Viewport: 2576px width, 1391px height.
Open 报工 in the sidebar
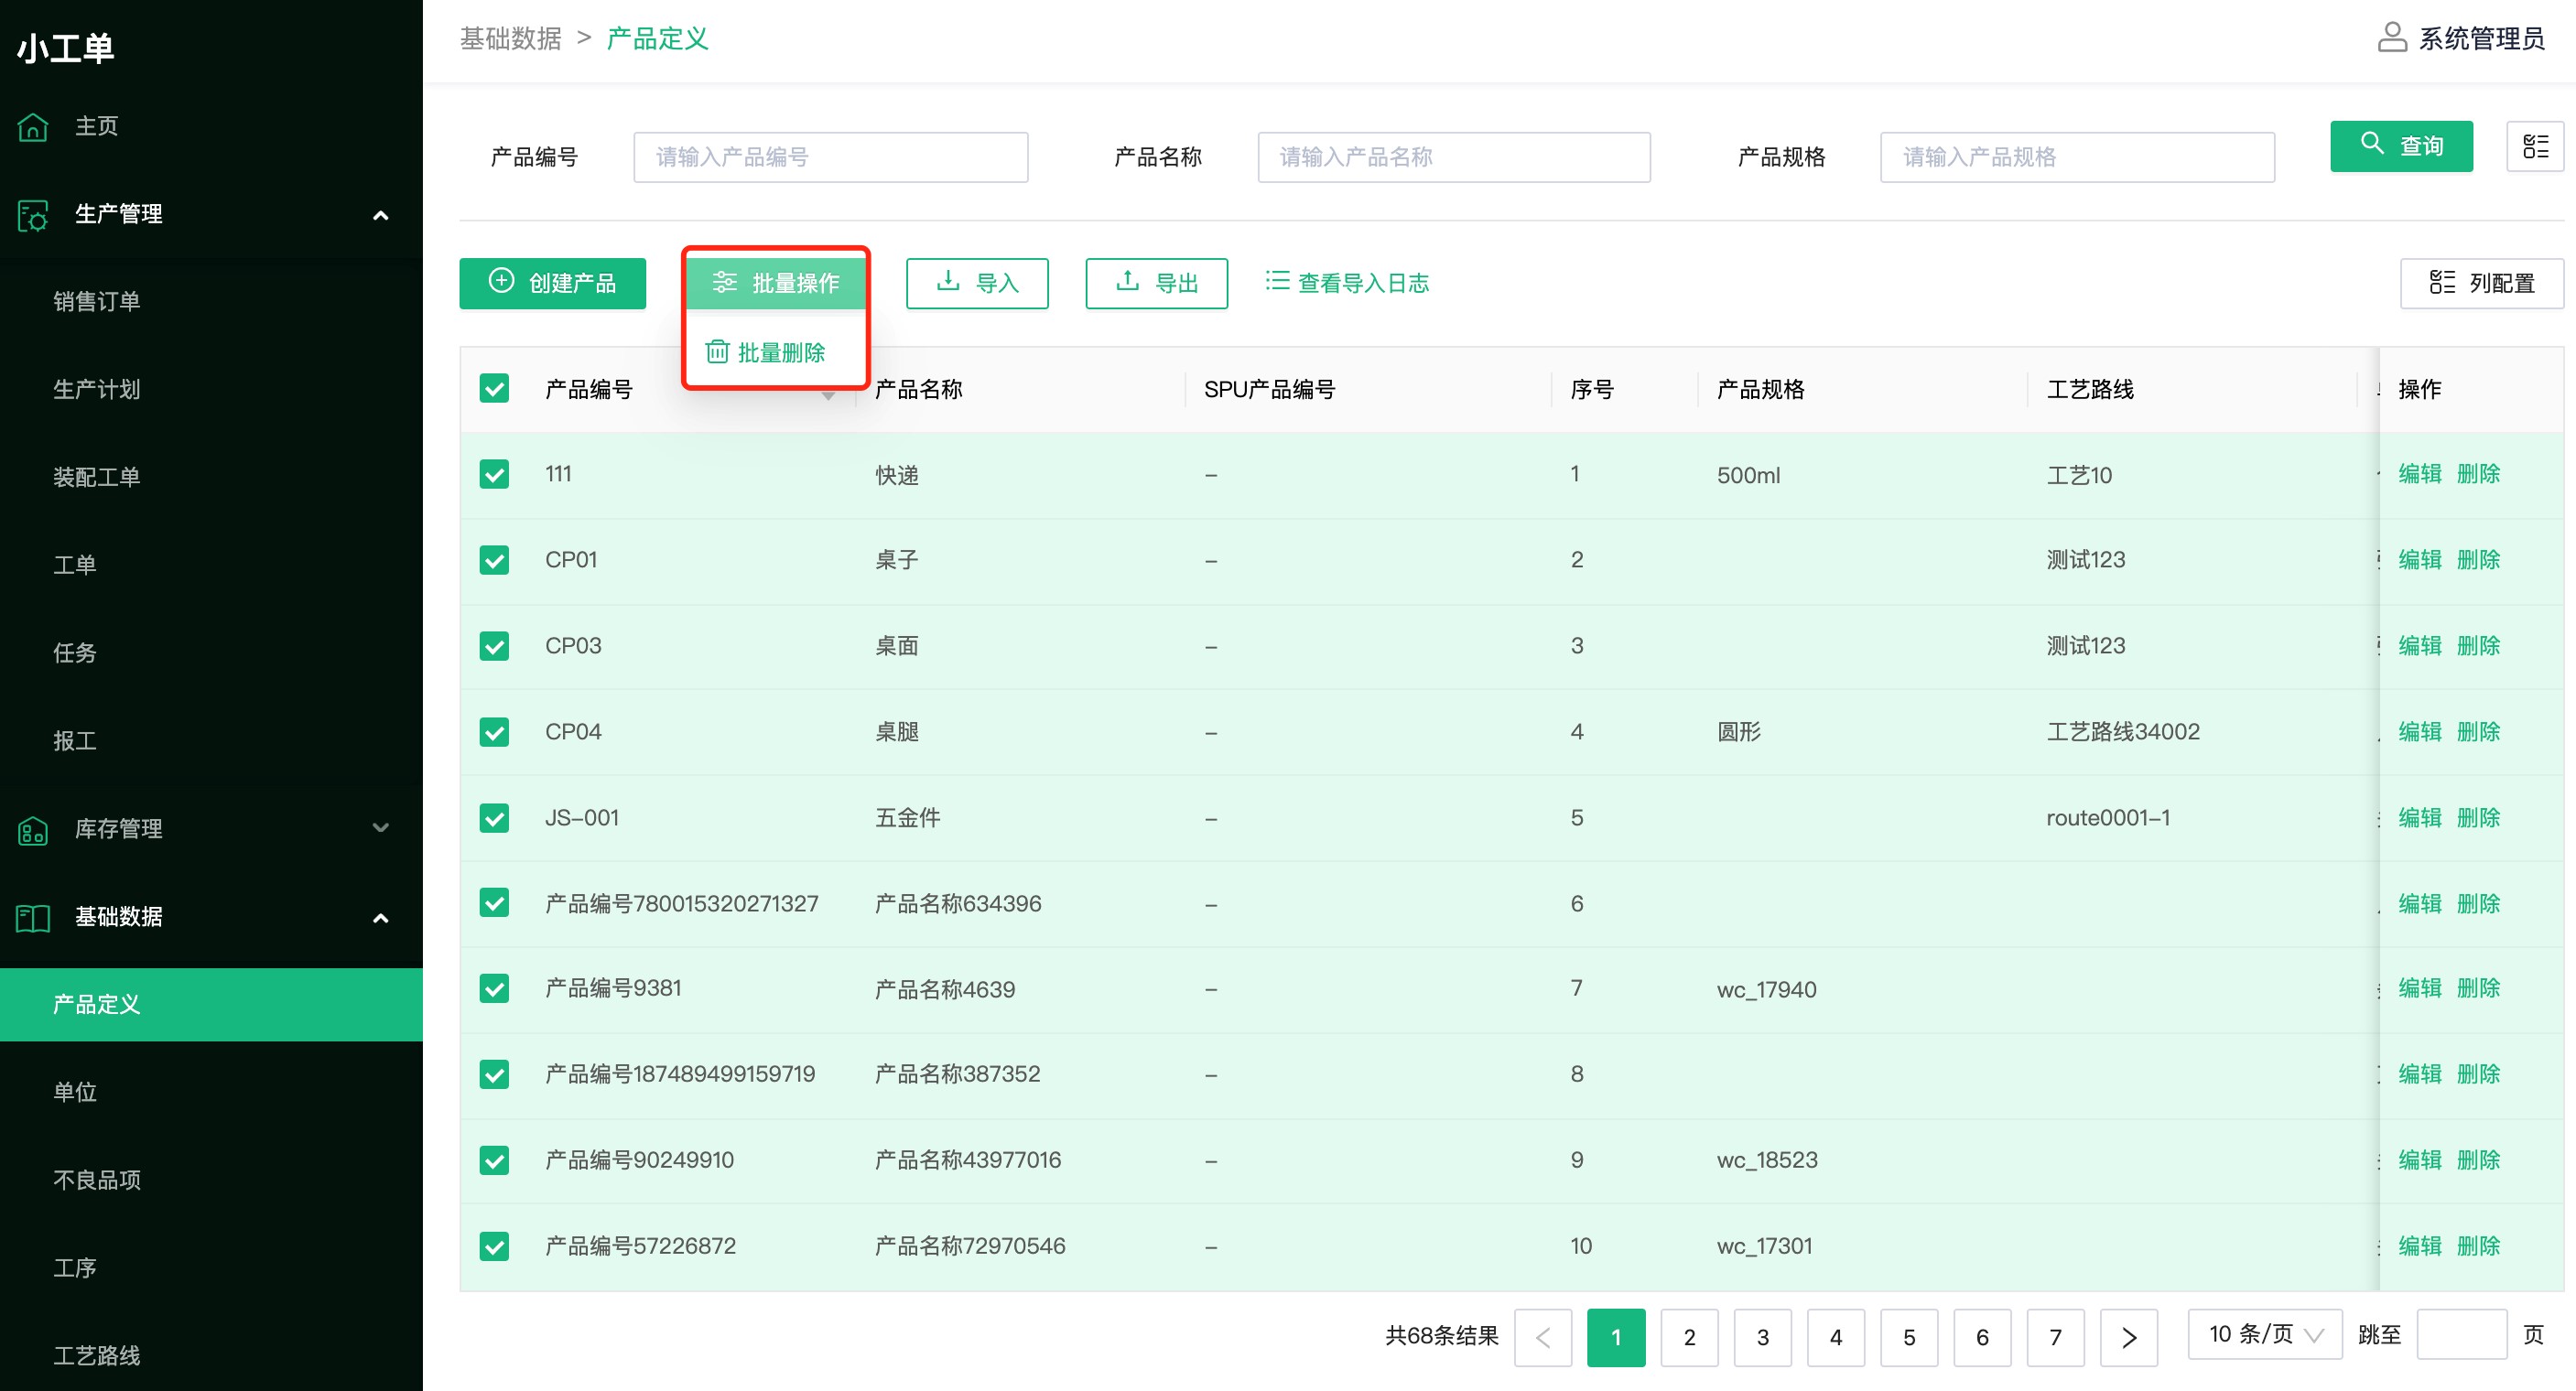tap(75, 741)
